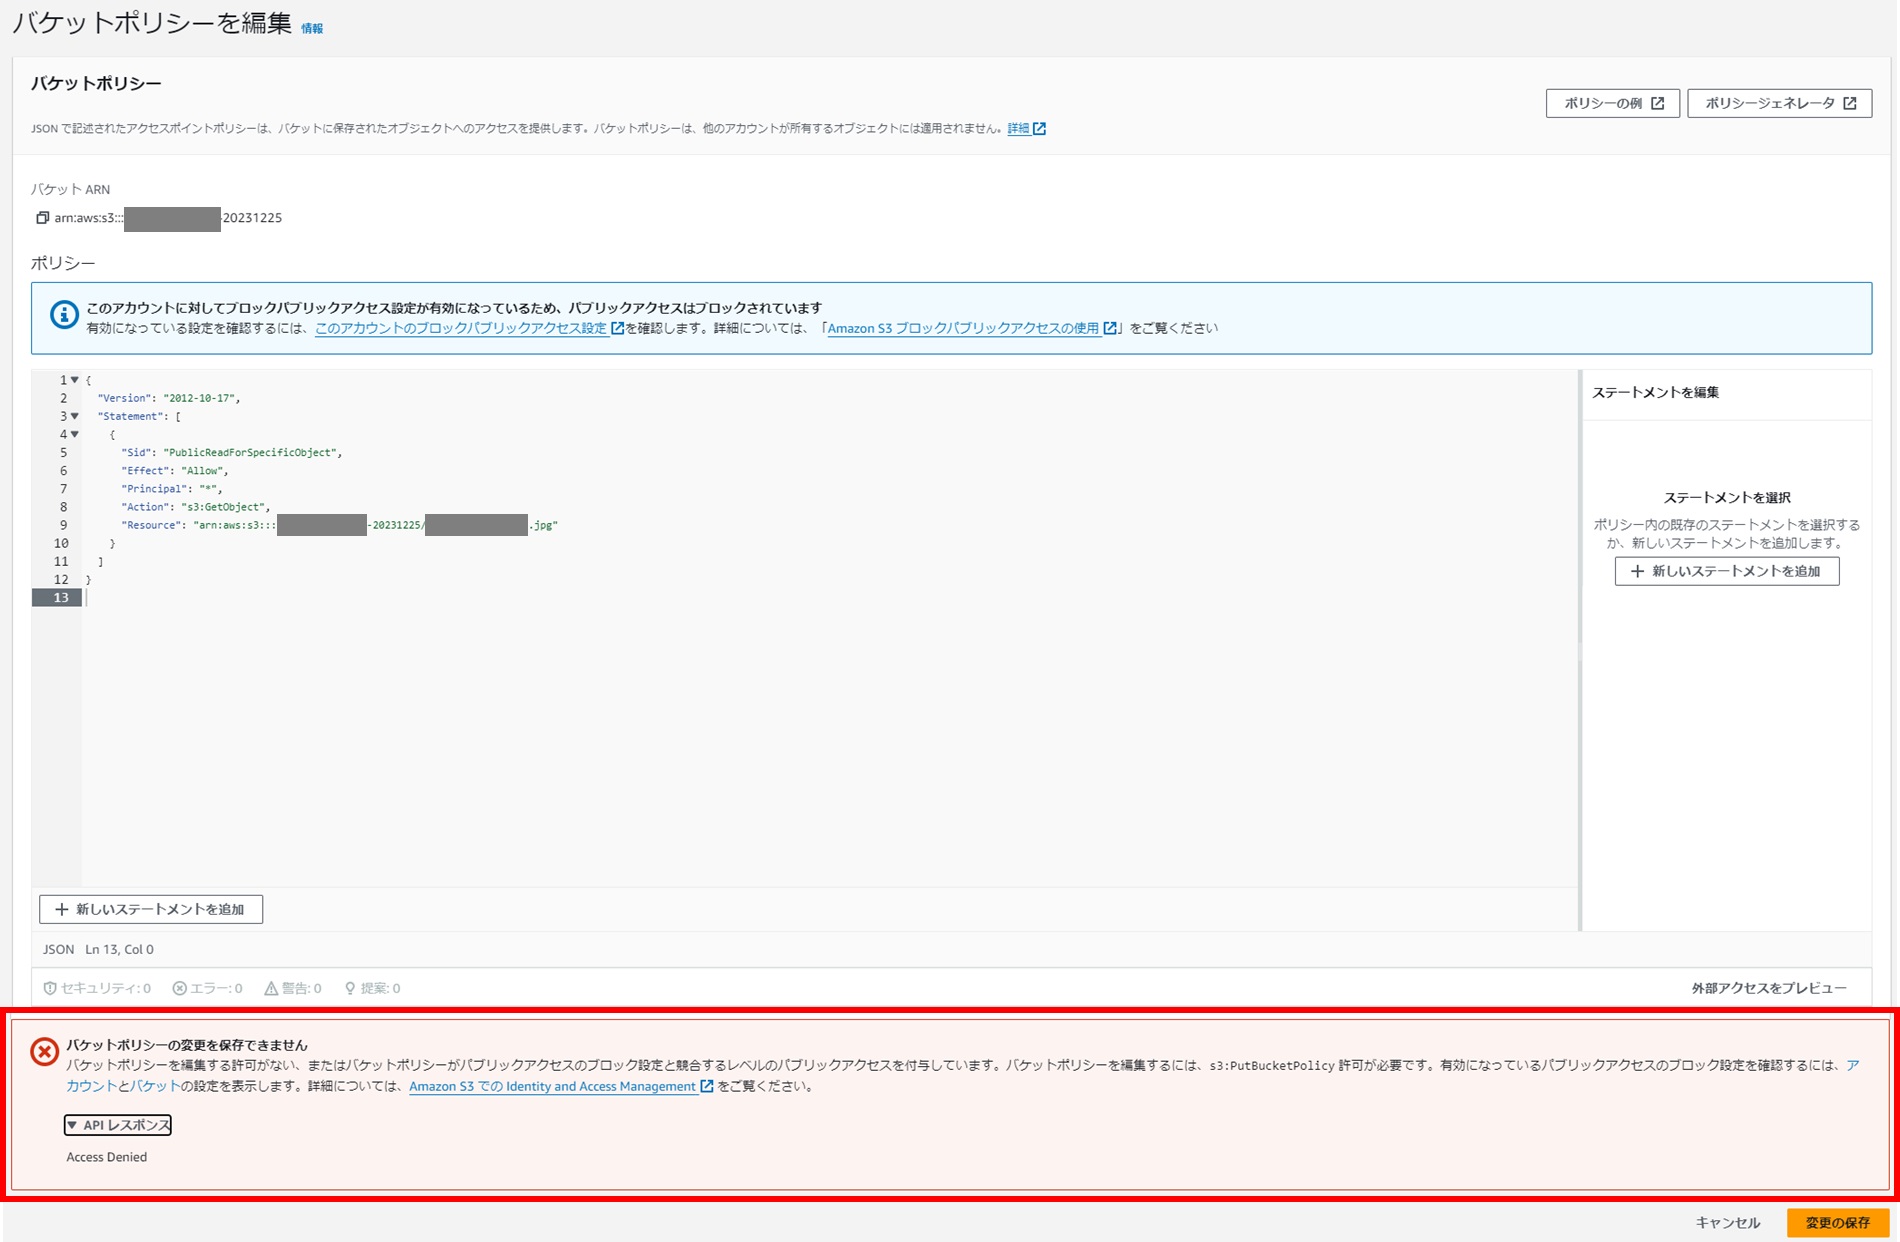Save changes with 変更の保存 button
Screen dimensions: 1900x1242
[1840, 1222]
